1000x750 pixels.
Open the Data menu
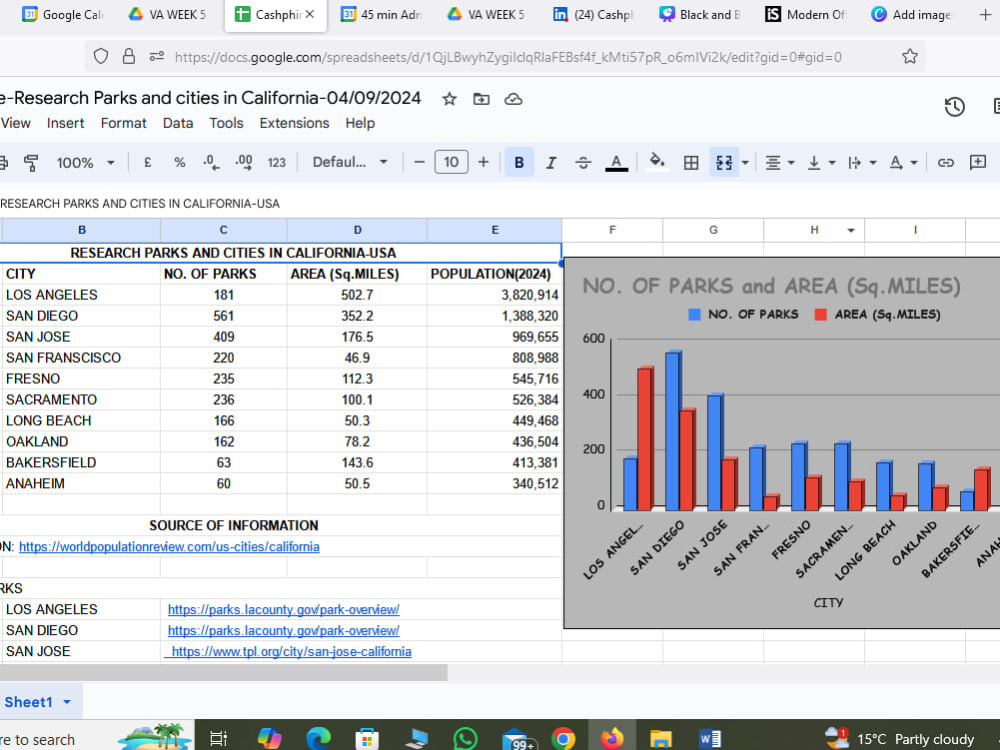click(178, 123)
